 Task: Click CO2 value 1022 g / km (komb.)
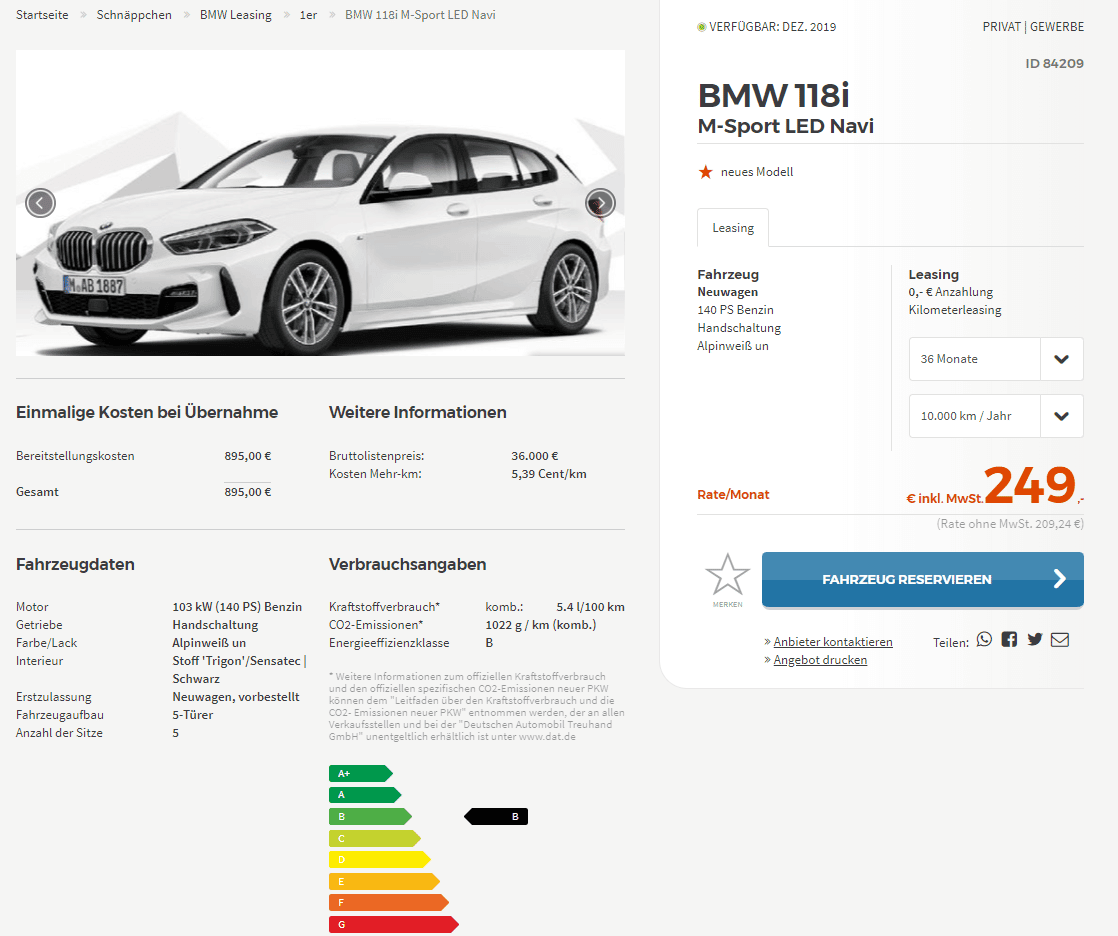[541, 625]
